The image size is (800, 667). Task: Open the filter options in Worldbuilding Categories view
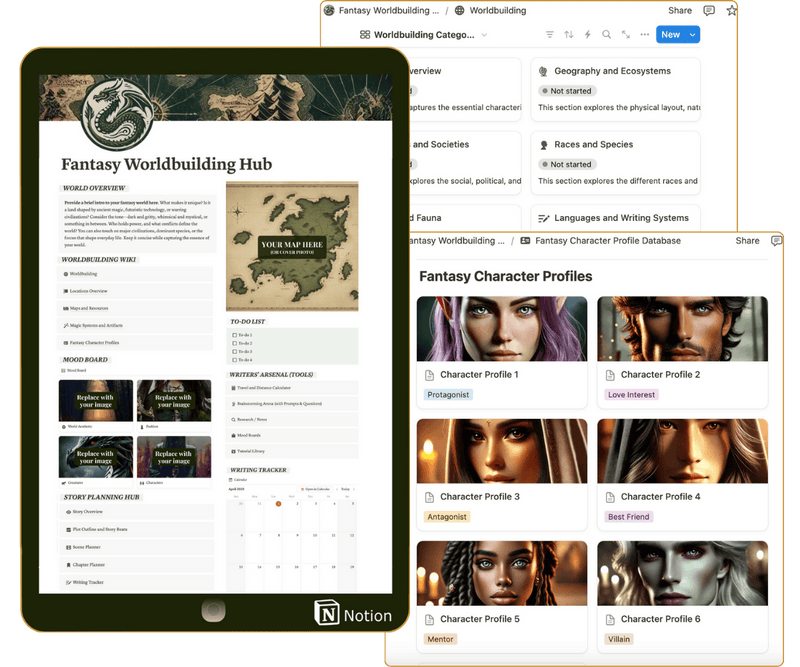point(550,34)
